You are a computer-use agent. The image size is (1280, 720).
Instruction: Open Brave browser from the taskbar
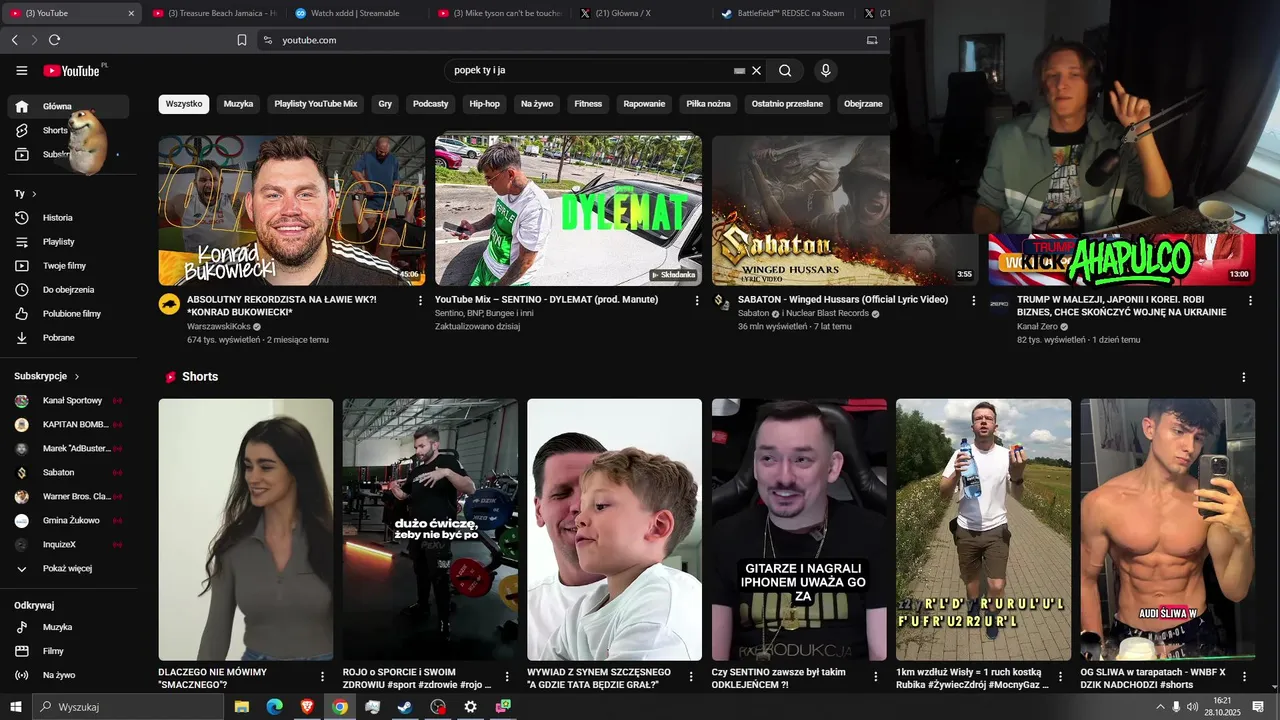307,707
